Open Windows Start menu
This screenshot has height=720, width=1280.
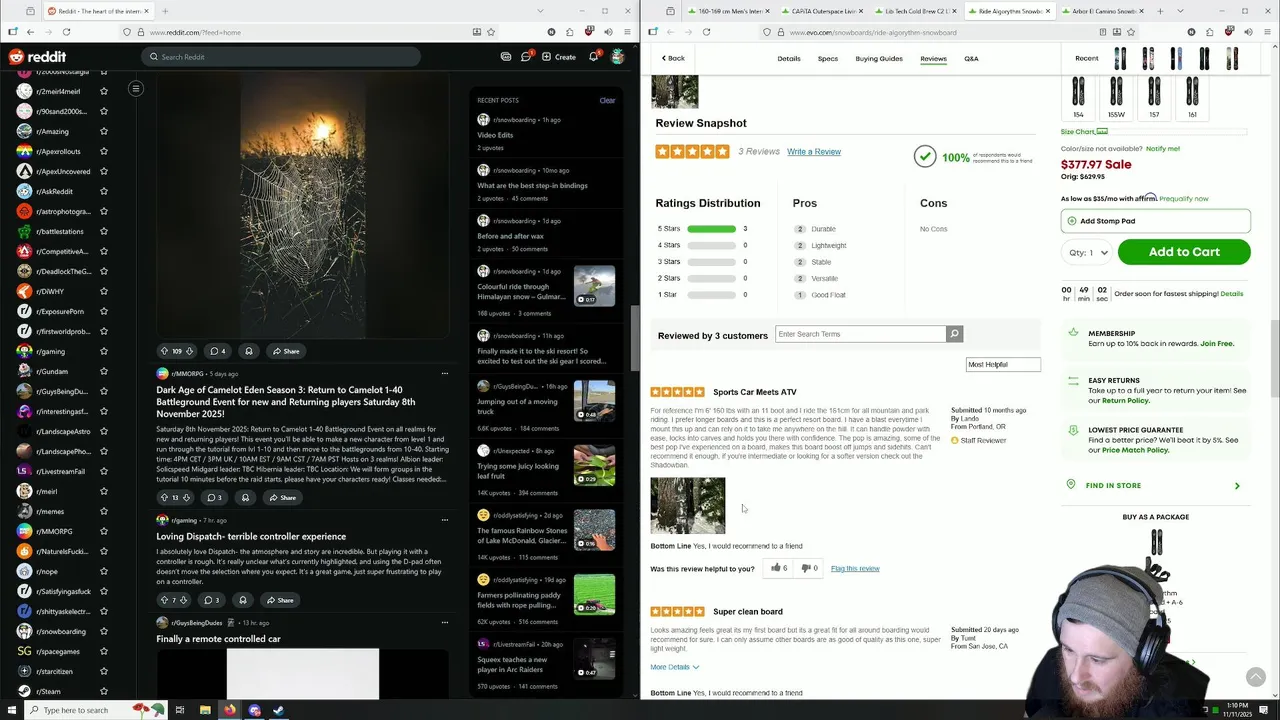12,710
